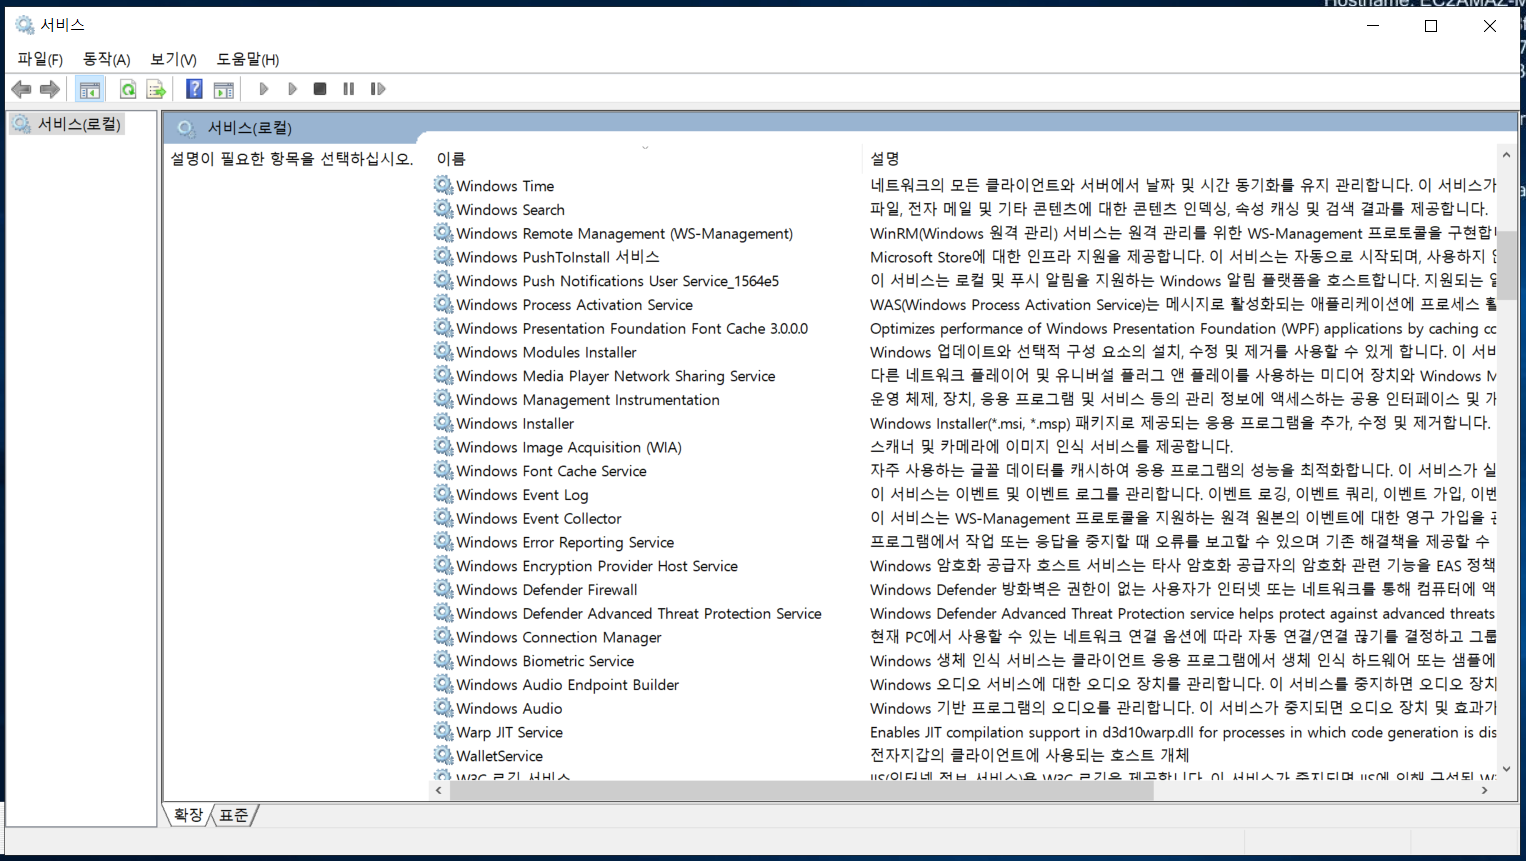Click the Pause Service toolbar icon

tap(349, 89)
